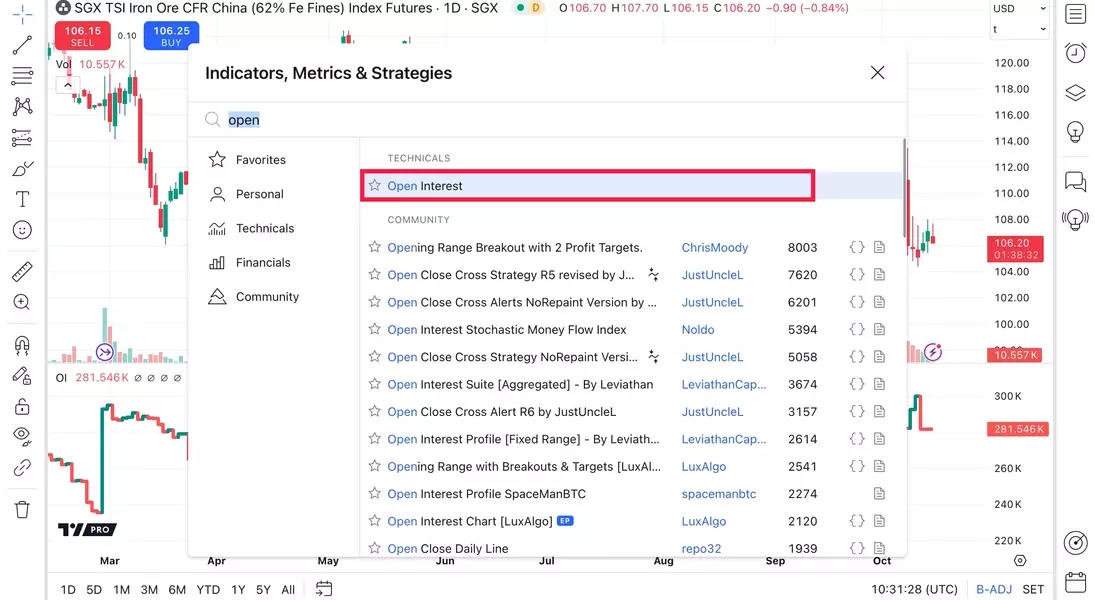The height and width of the screenshot is (600, 1095).
Task: Open the forecasting and measurement tools
Action: 22,138
